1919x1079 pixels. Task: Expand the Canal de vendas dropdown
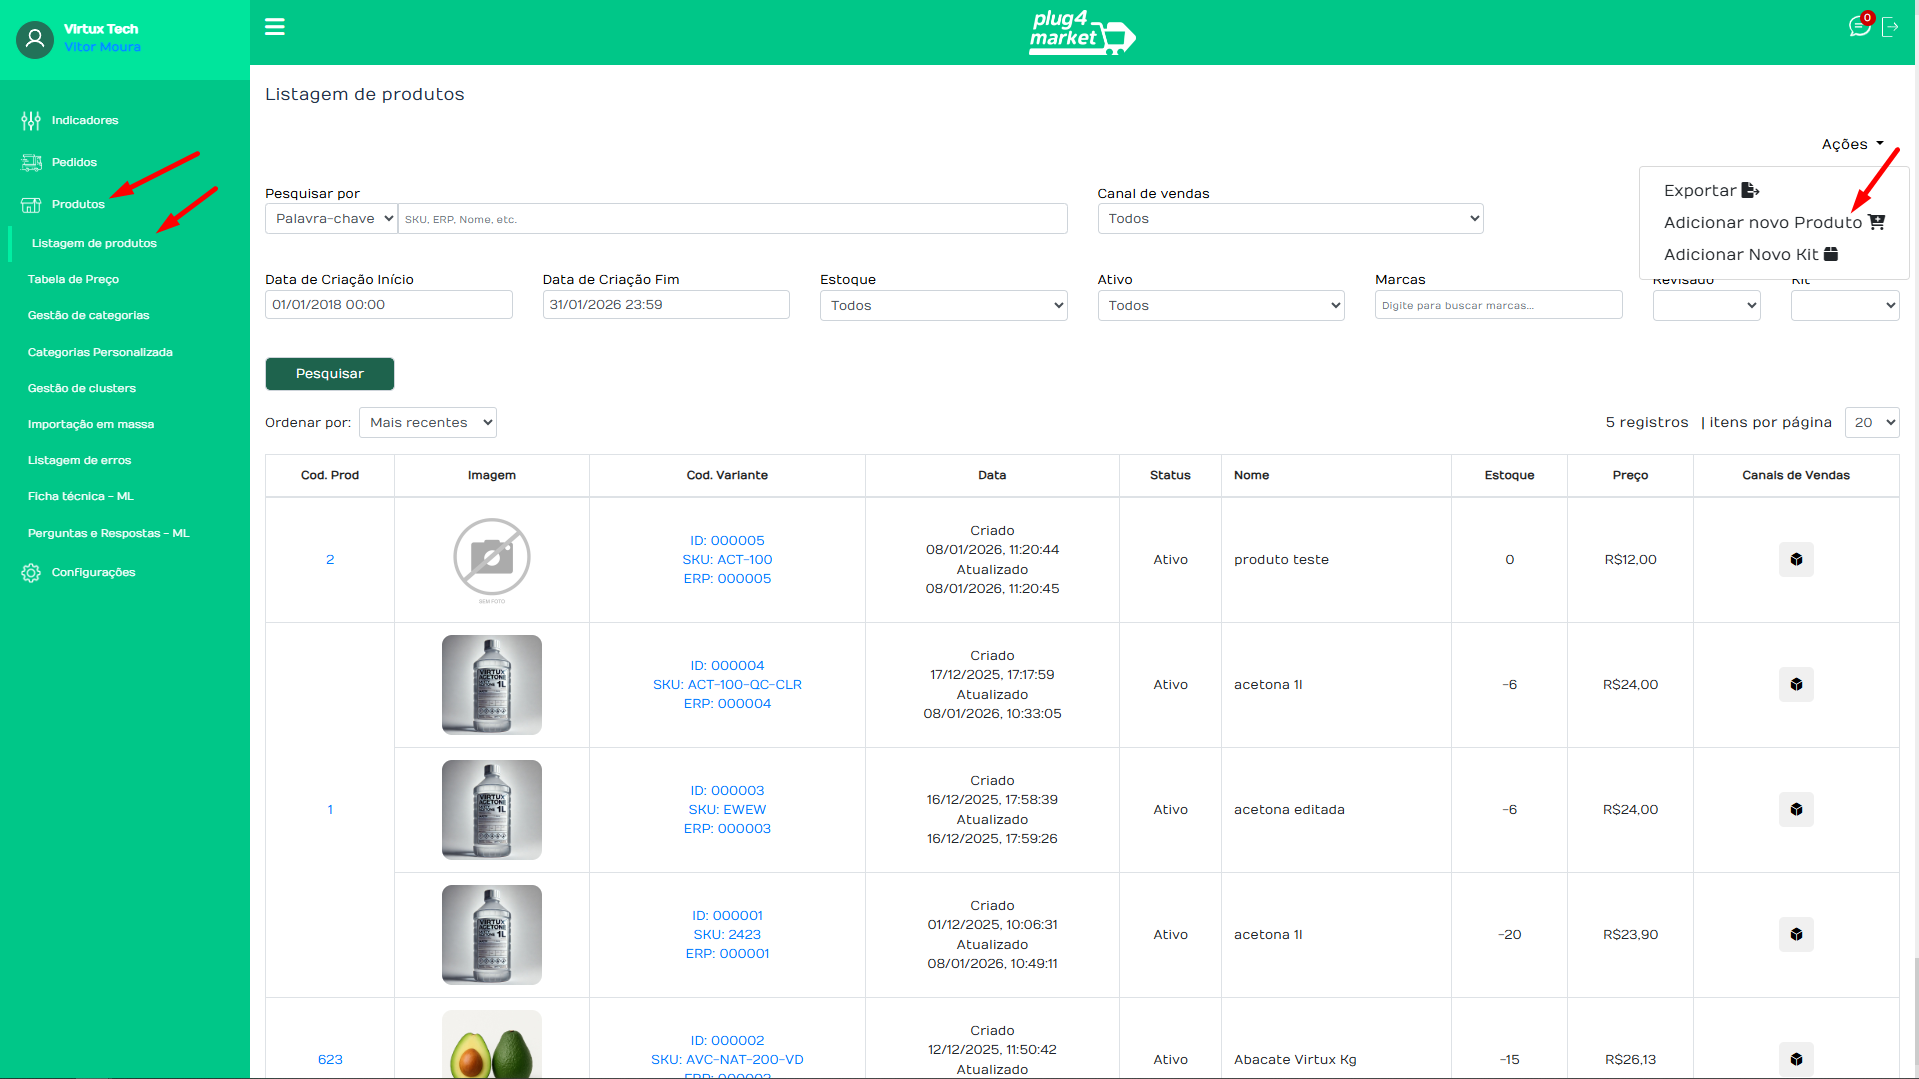click(x=1289, y=219)
